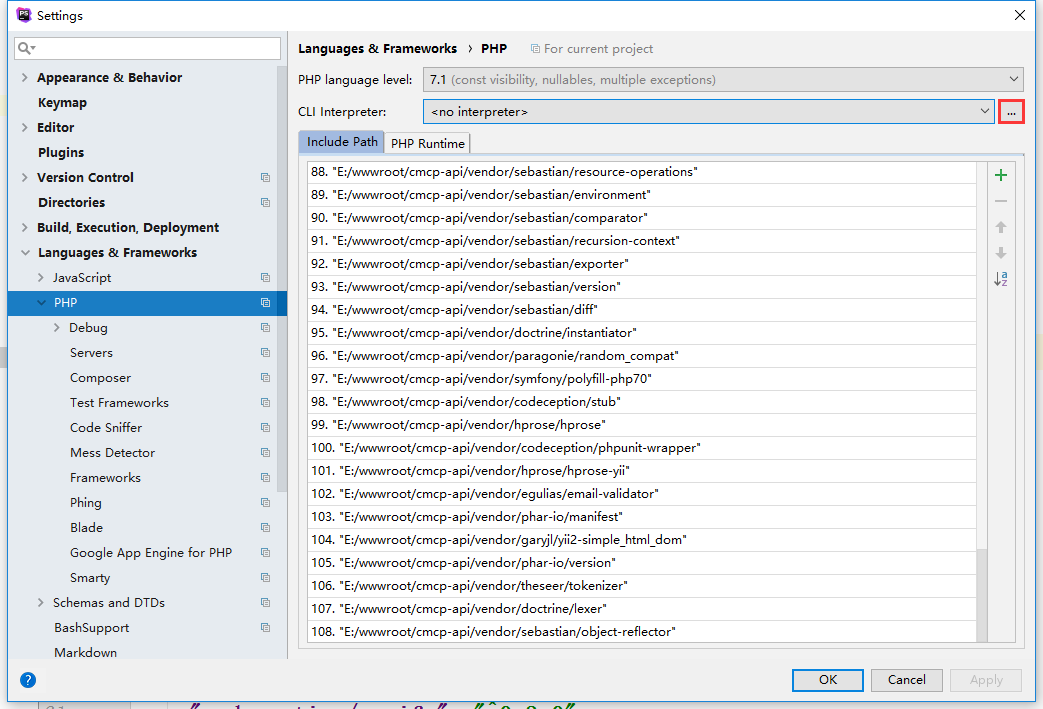Click the minus remove path icon

click(x=1000, y=201)
